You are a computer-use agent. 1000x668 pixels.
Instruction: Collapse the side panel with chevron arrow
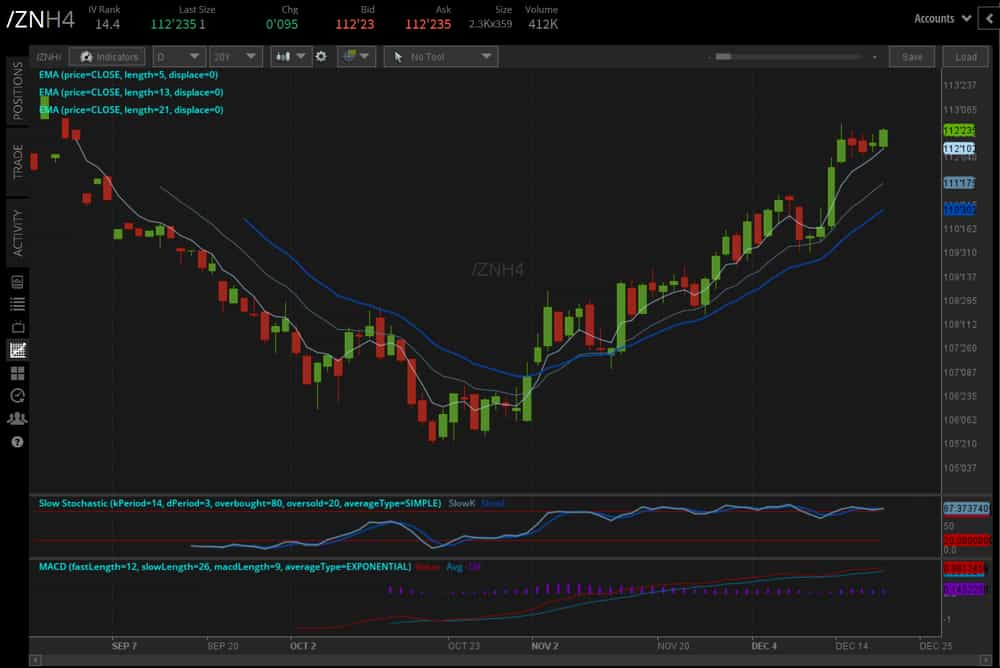click(990, 19)
